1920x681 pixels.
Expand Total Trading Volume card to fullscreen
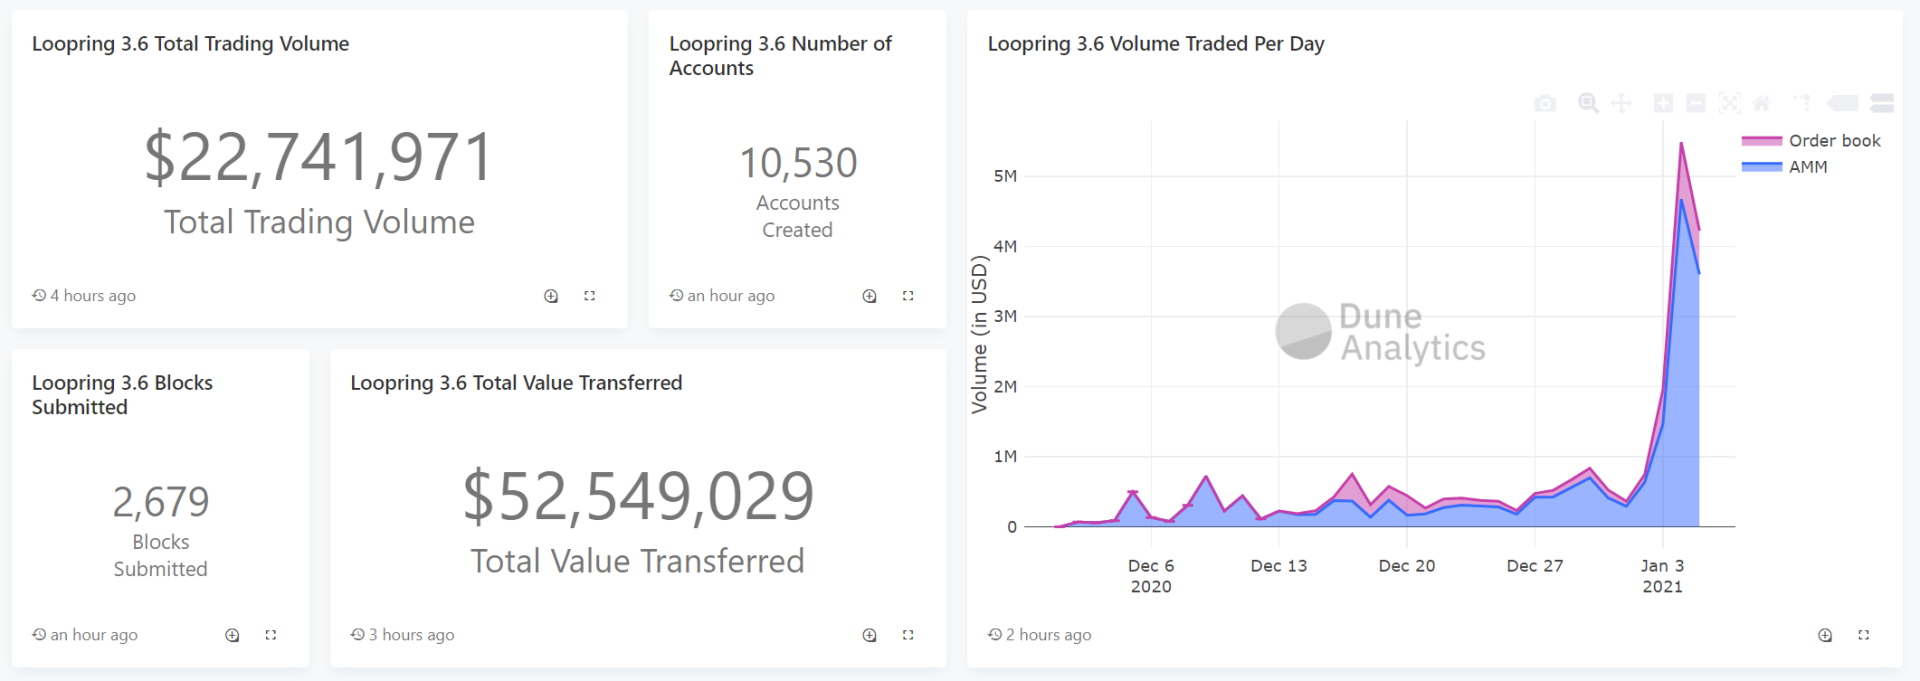point(590,296)
